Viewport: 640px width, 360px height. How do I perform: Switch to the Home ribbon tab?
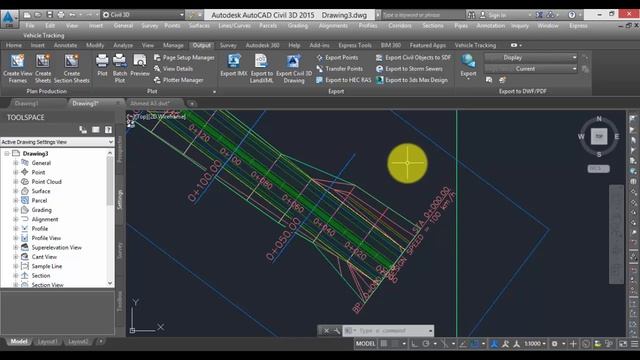[x=14, y=45]
